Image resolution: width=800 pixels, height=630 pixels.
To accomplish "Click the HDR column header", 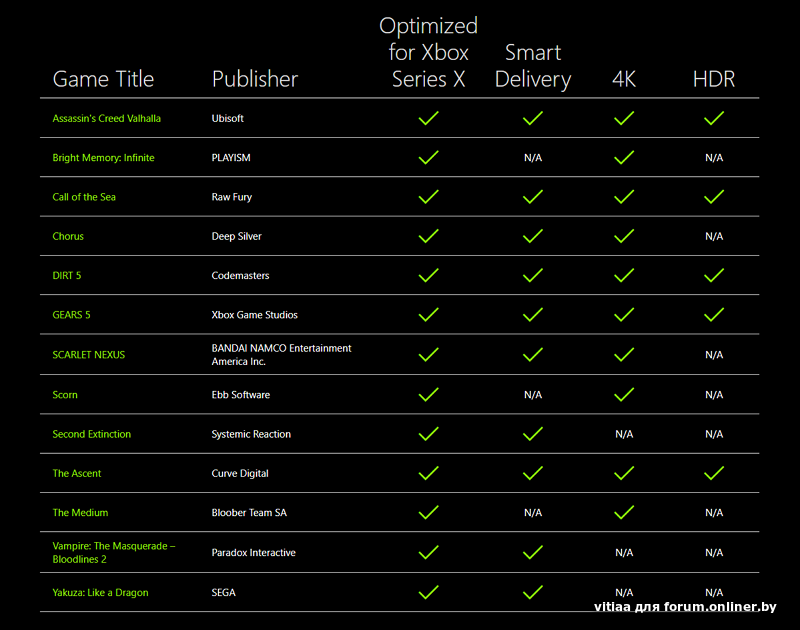I will 714,79.
